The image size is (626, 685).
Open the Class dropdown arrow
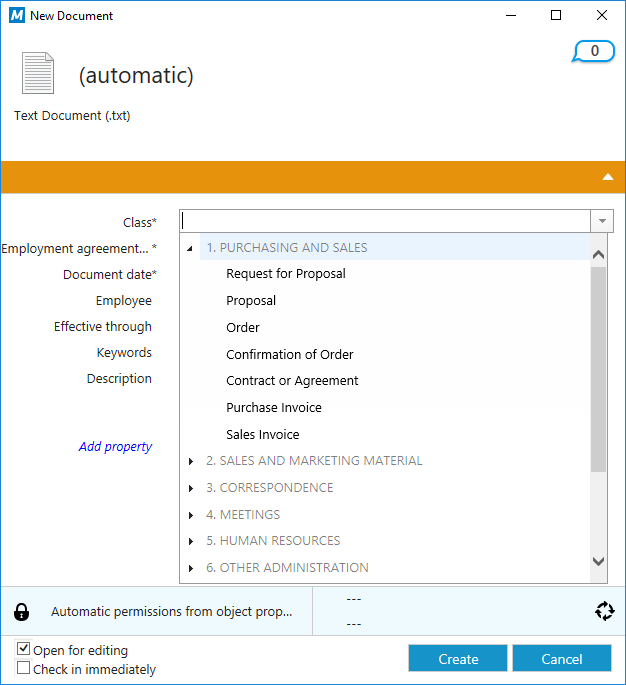pos(602,221)
